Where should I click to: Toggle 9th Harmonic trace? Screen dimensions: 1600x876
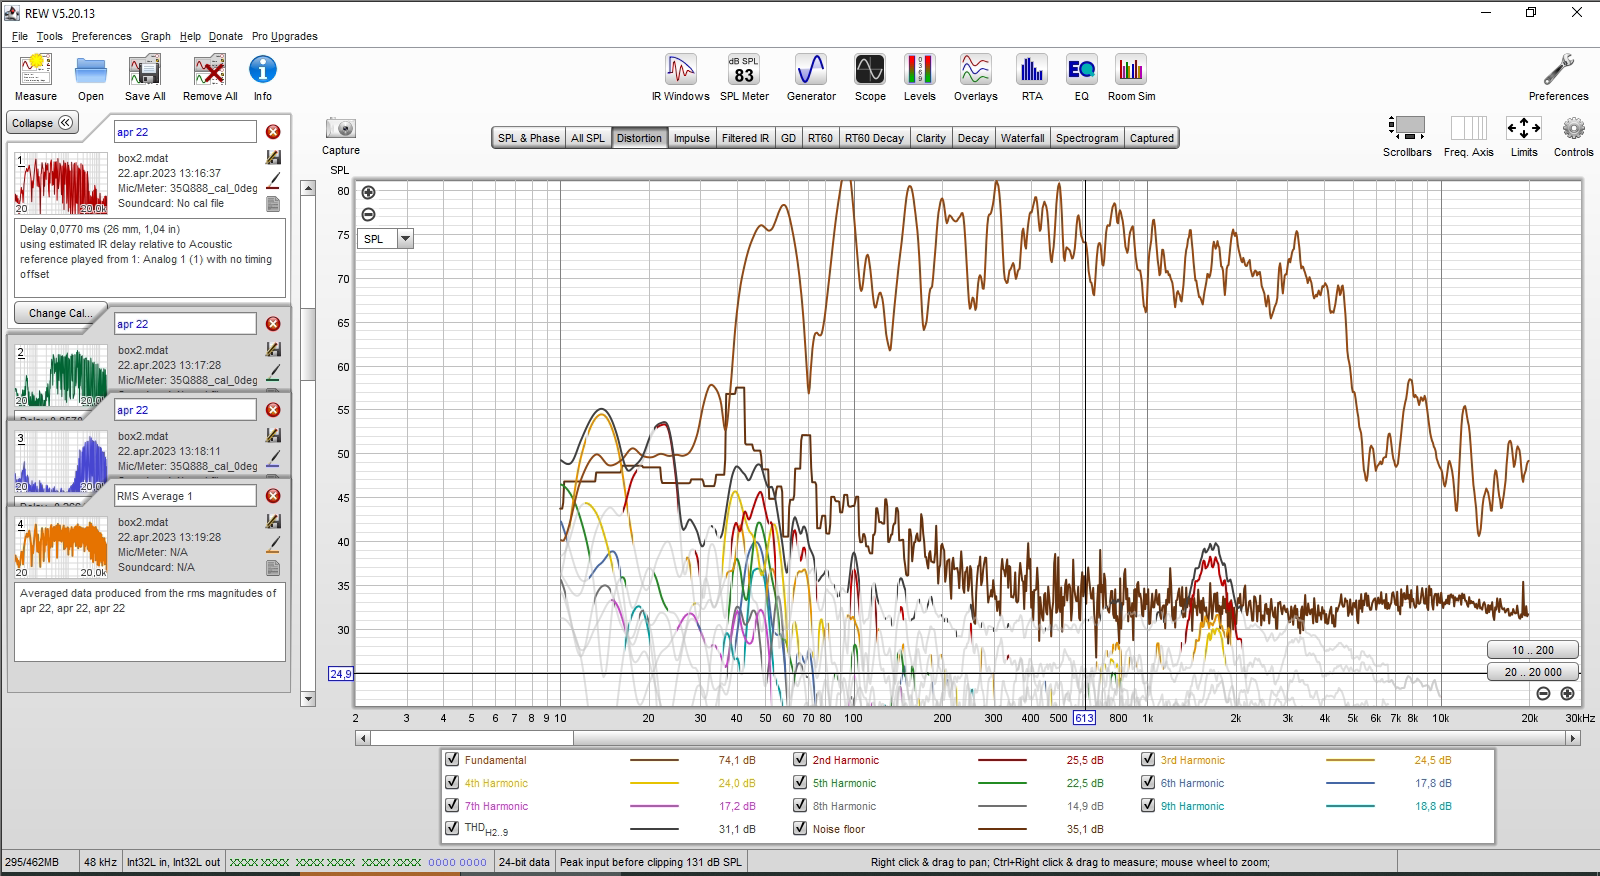(x=1148, y=806)
